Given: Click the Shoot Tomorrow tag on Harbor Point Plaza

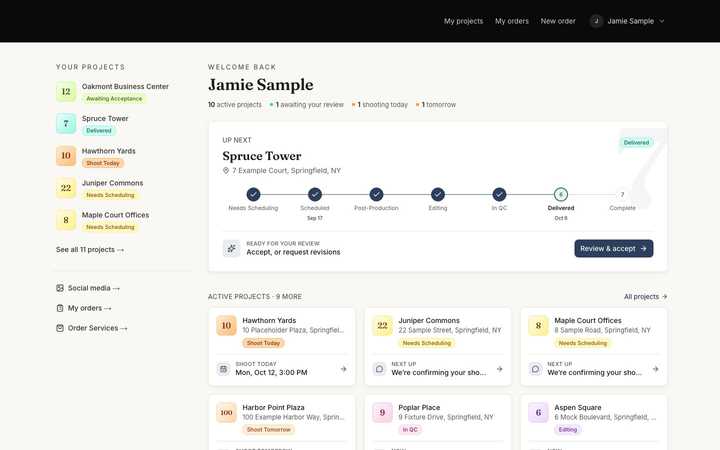Looking at the screenshot, I should point(269,430).
